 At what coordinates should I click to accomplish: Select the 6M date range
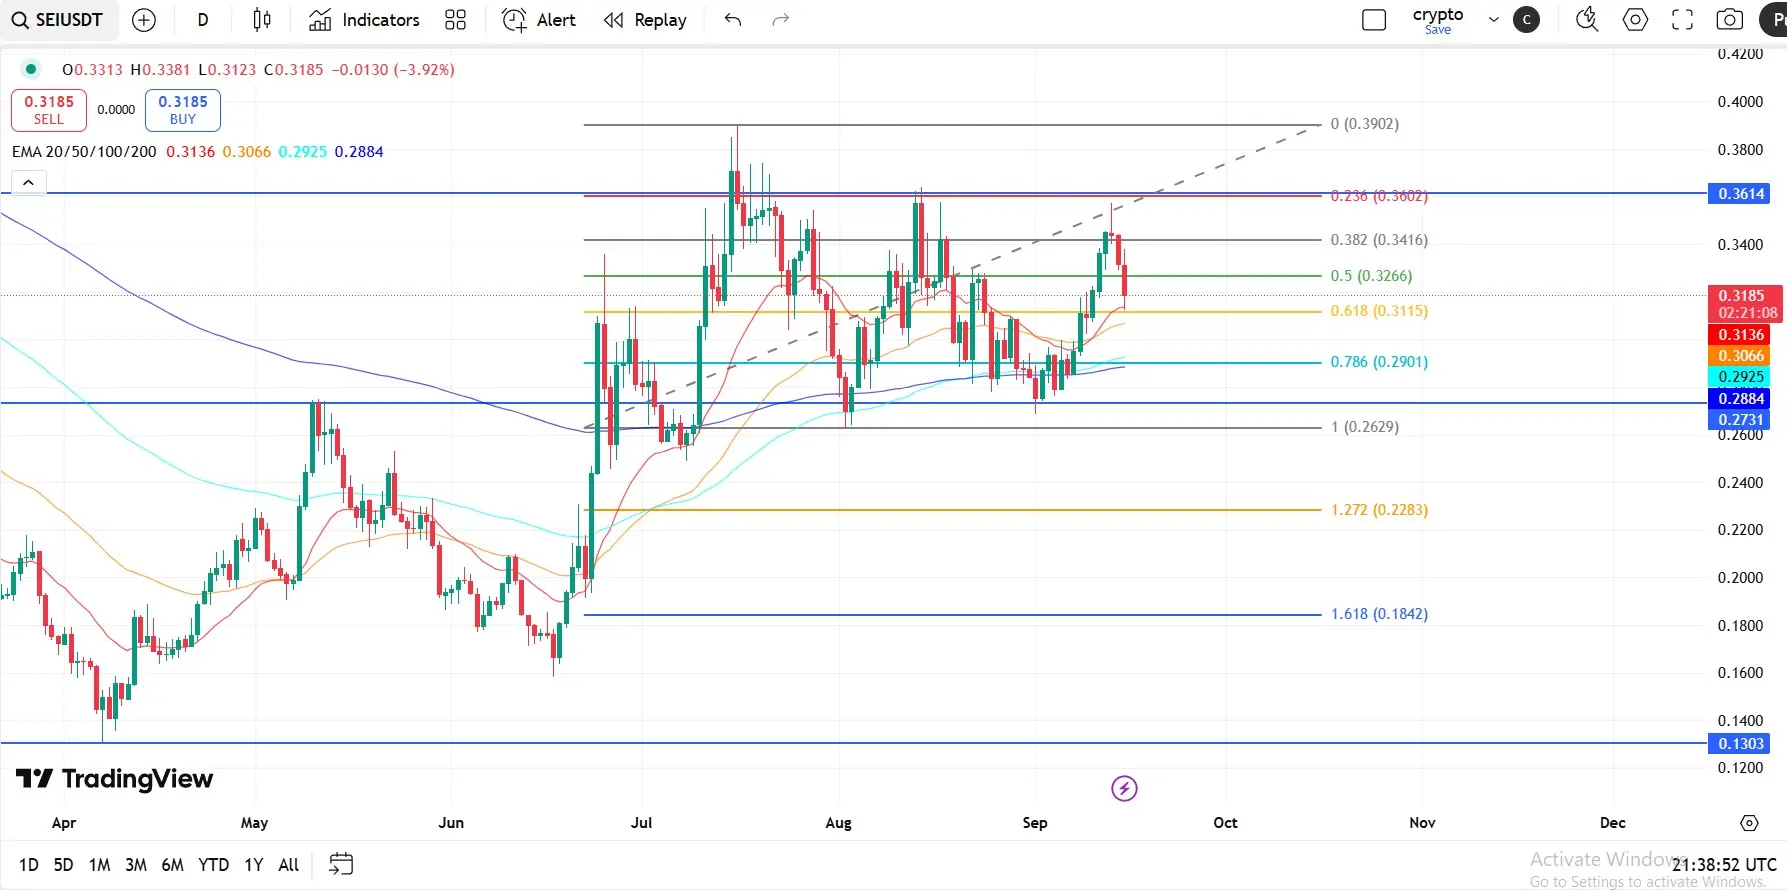pos(172,865)
